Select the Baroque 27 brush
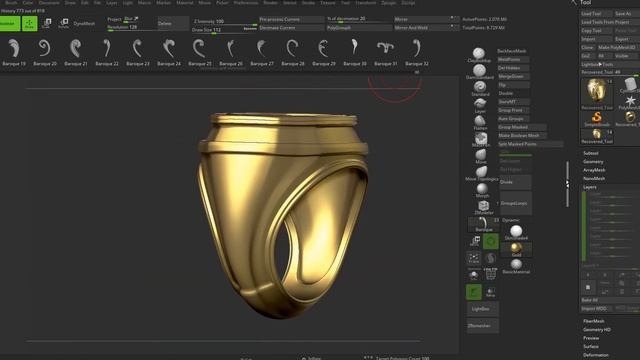 [x=262, y=51]
